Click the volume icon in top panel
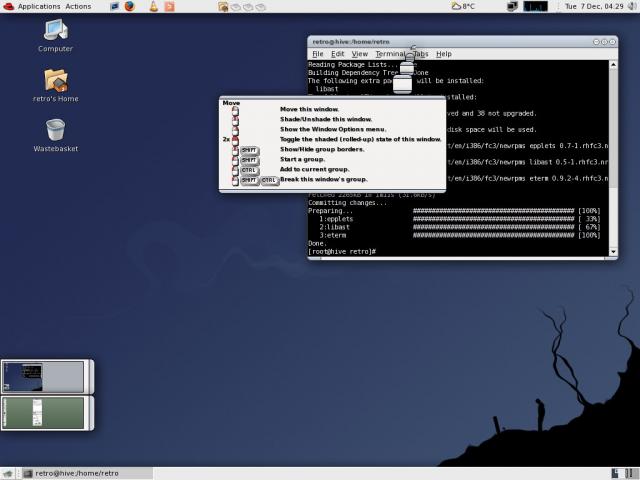This screenshot has width=640, height=480. [x=633, y=6]
